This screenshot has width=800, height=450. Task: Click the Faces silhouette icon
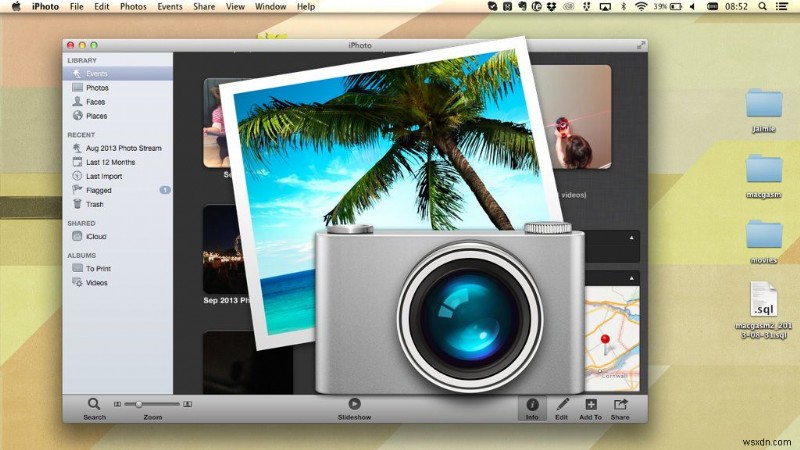pos(77,102)
